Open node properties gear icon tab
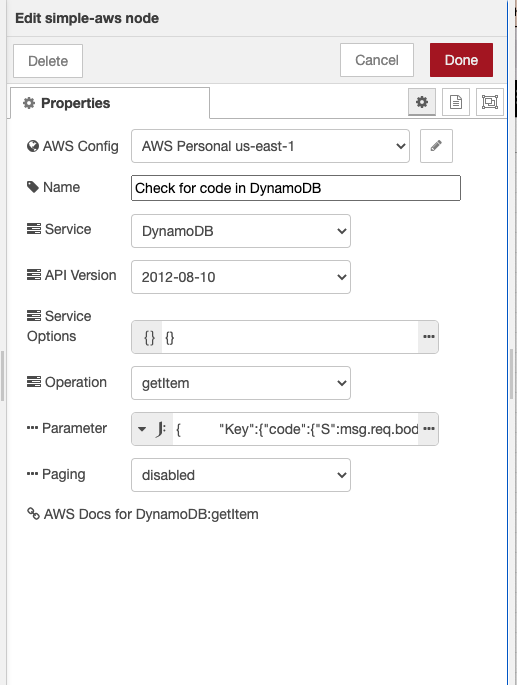The height and width of the screenshot is (685, 517). pyautogui.click(x=422, y=102)
